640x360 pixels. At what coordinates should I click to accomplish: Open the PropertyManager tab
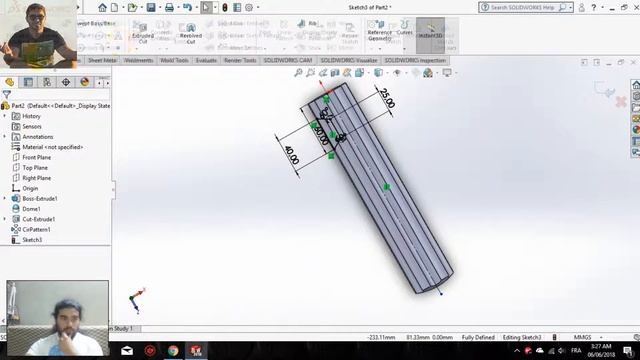[x=28, y=82]
